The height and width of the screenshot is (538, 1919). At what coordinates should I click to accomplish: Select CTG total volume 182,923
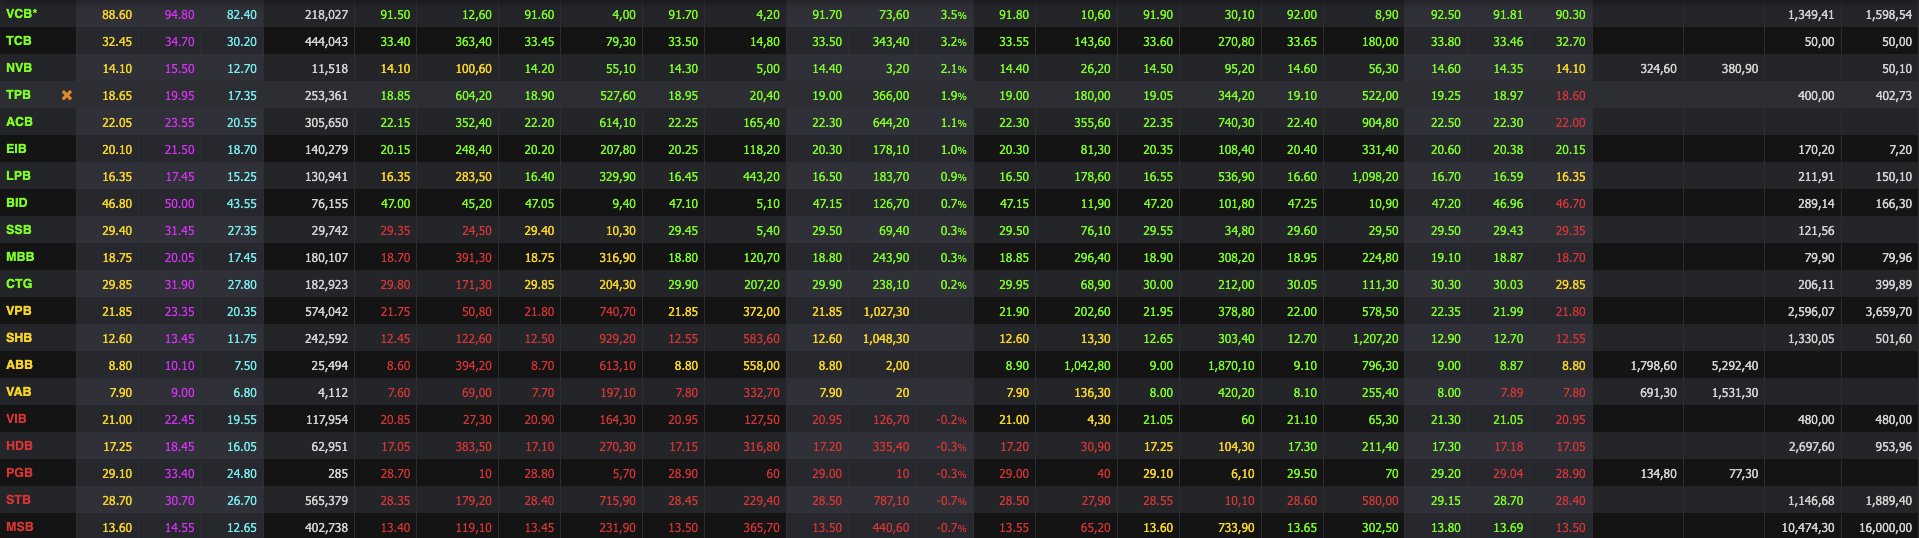coord(326,285)
